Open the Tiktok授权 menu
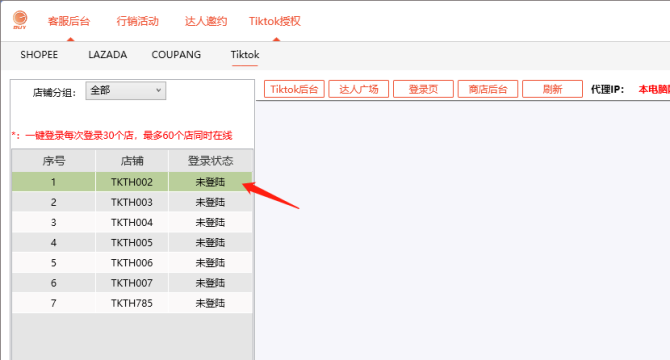The width and height of the screenshot is (670, 360). [275, 21]
